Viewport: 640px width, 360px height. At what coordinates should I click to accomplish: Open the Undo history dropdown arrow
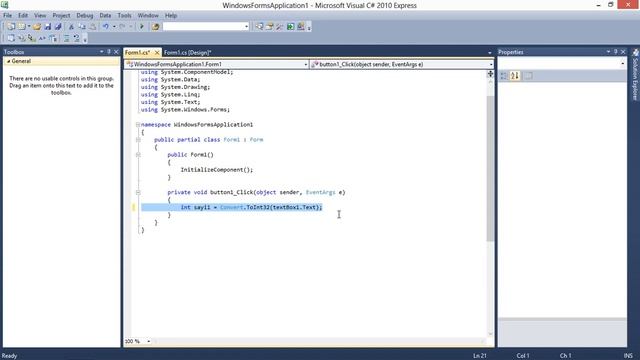(114, 27)
